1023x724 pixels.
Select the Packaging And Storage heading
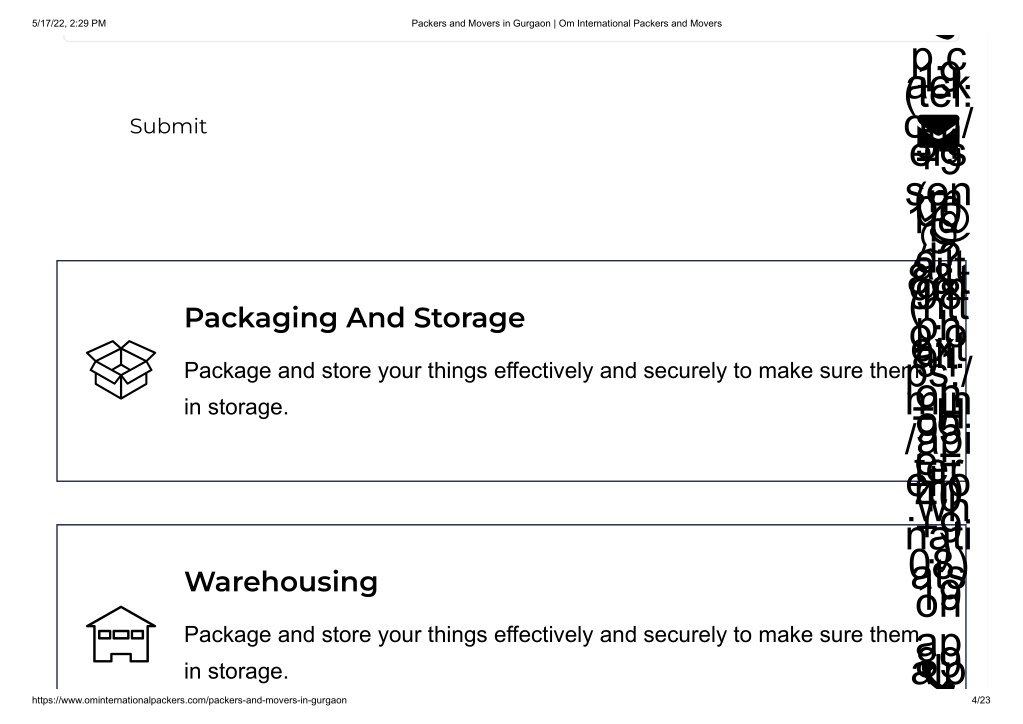[x=354, y=318]
